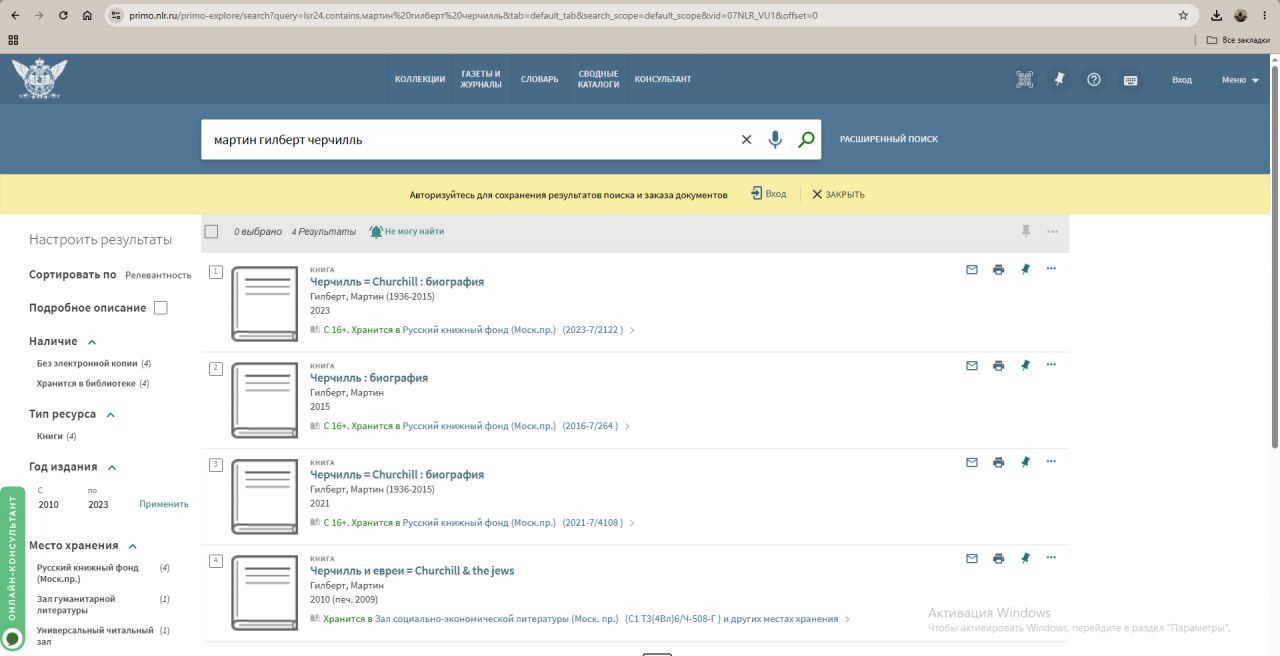Image resolution: width=1280 pixels, height=656 pixels.
Task: Bookmark this page with the star icon
Action: (1183, 15)
